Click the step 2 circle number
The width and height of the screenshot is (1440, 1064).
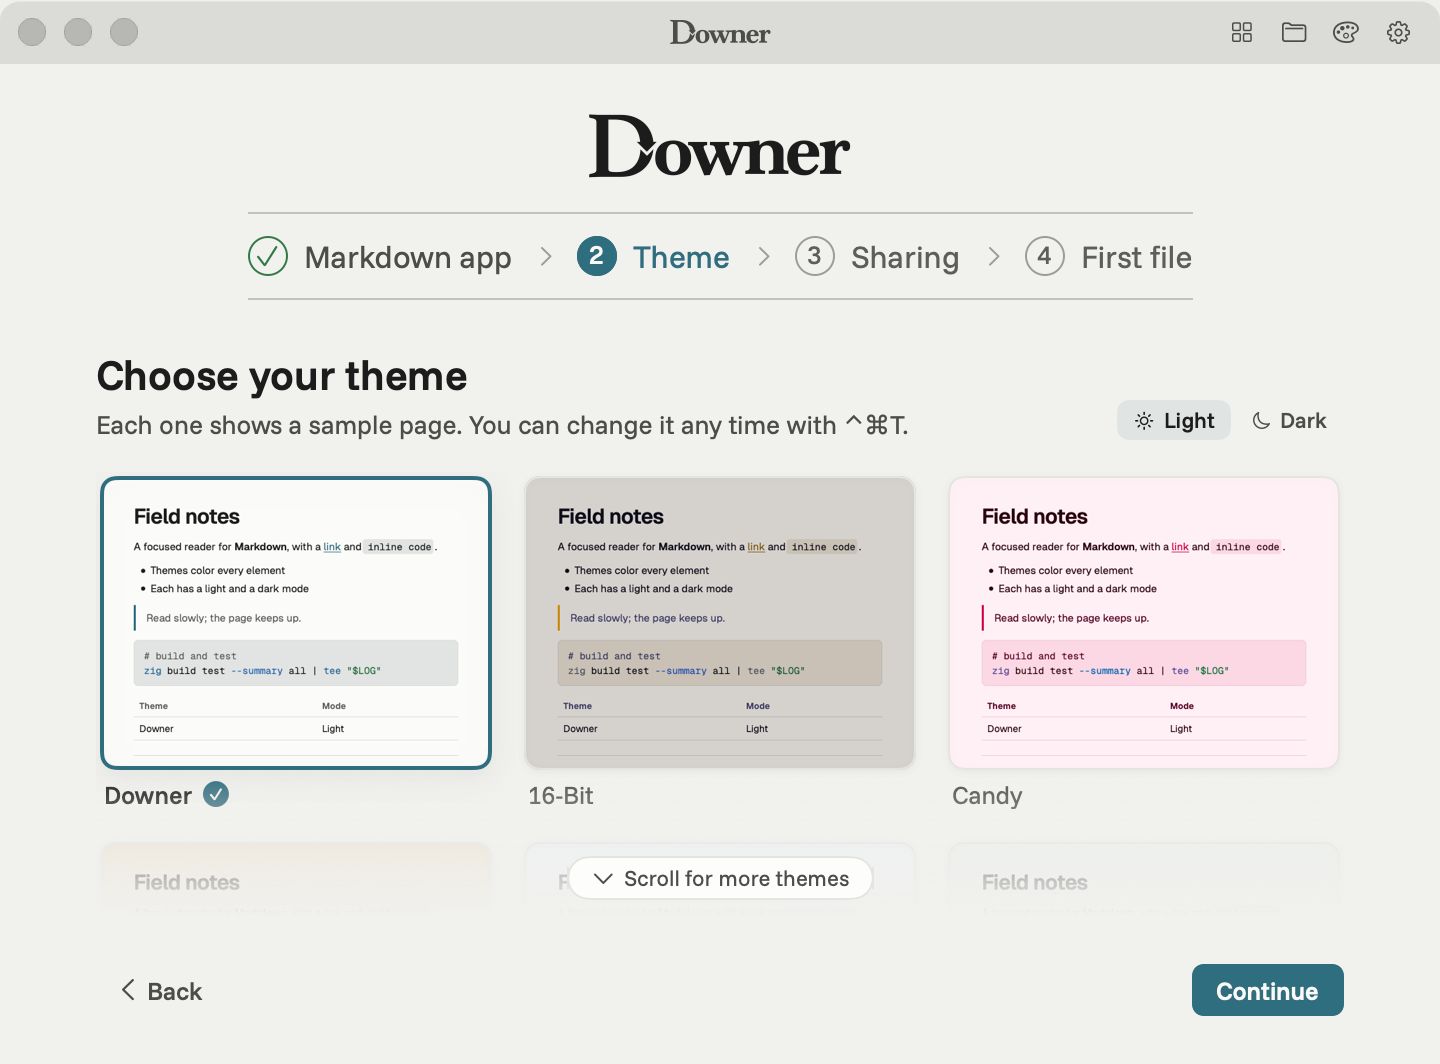point(597,257)
